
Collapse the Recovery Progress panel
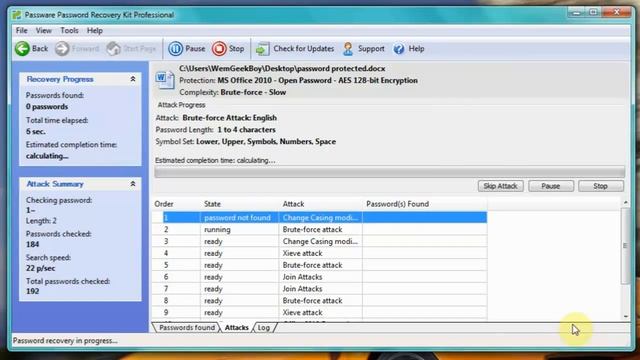[133, 79]
